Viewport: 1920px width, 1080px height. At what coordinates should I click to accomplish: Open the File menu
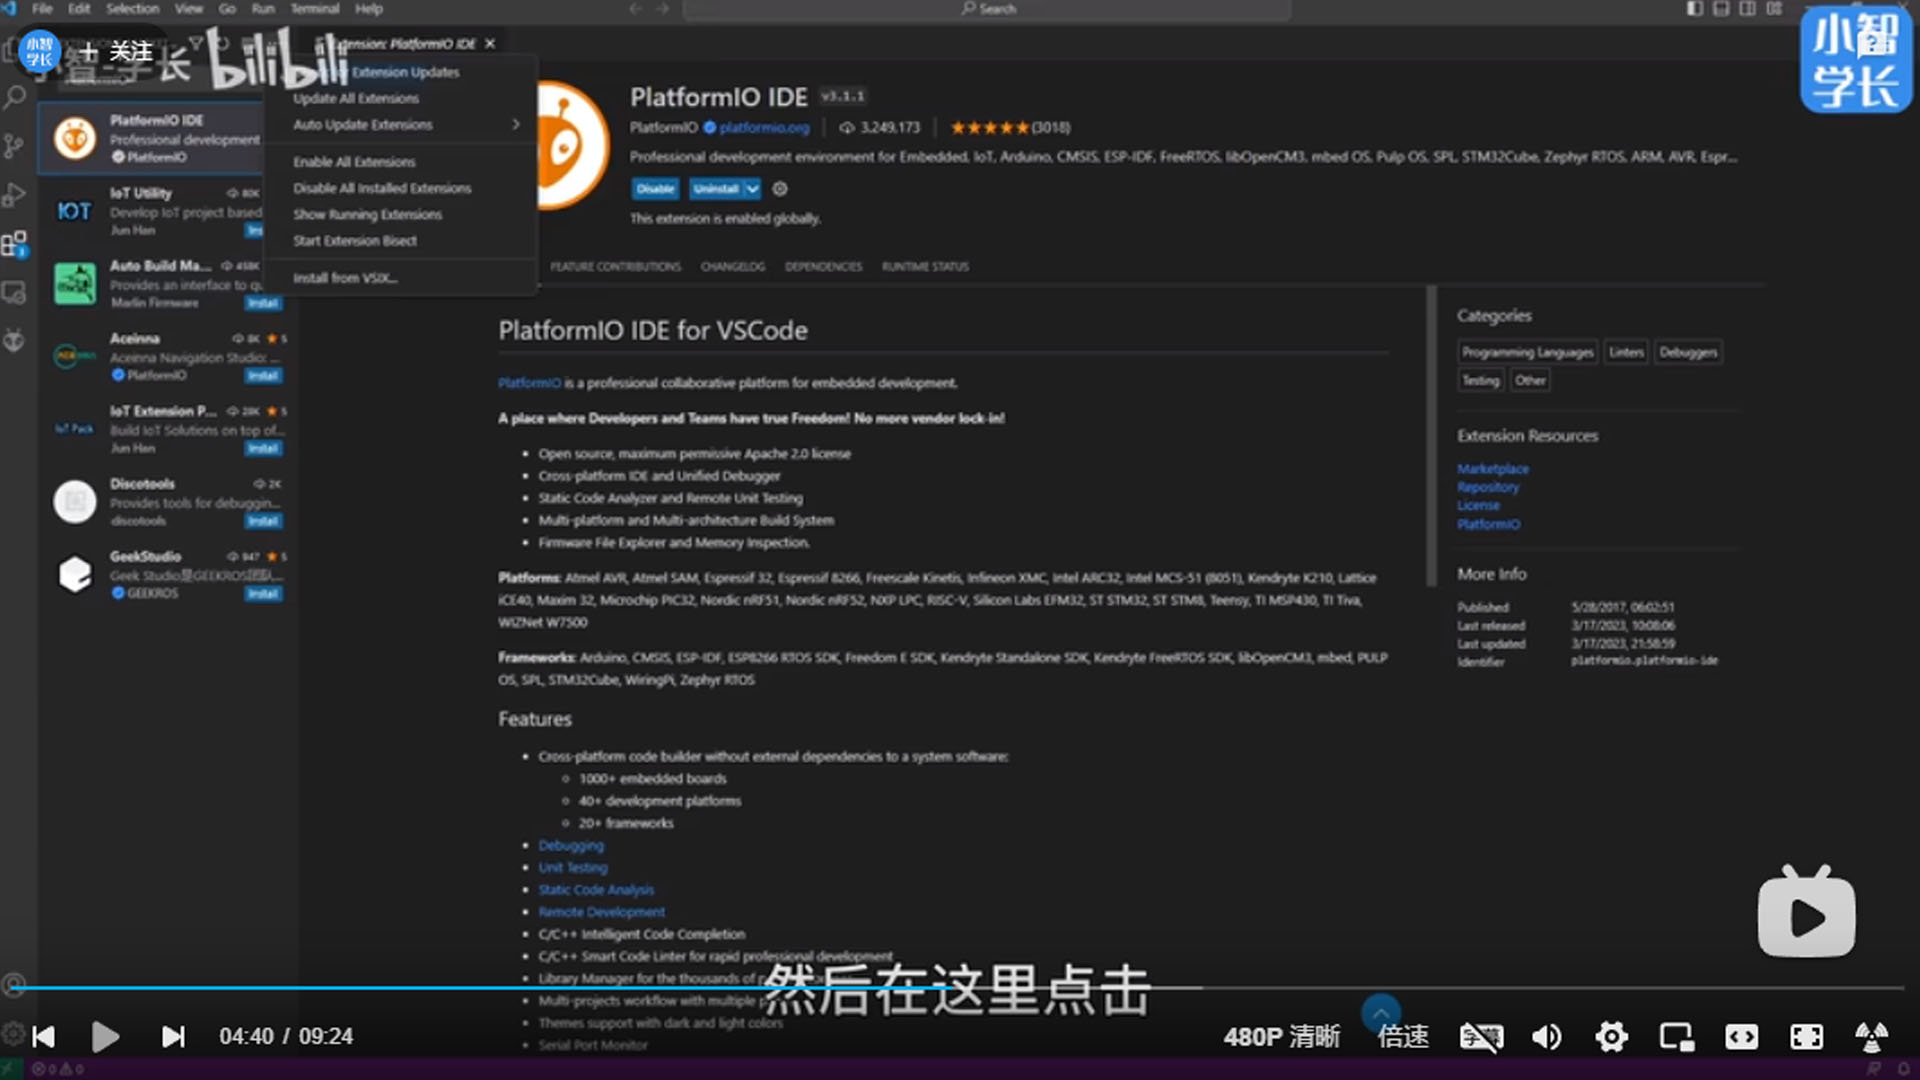coord(42,9)
